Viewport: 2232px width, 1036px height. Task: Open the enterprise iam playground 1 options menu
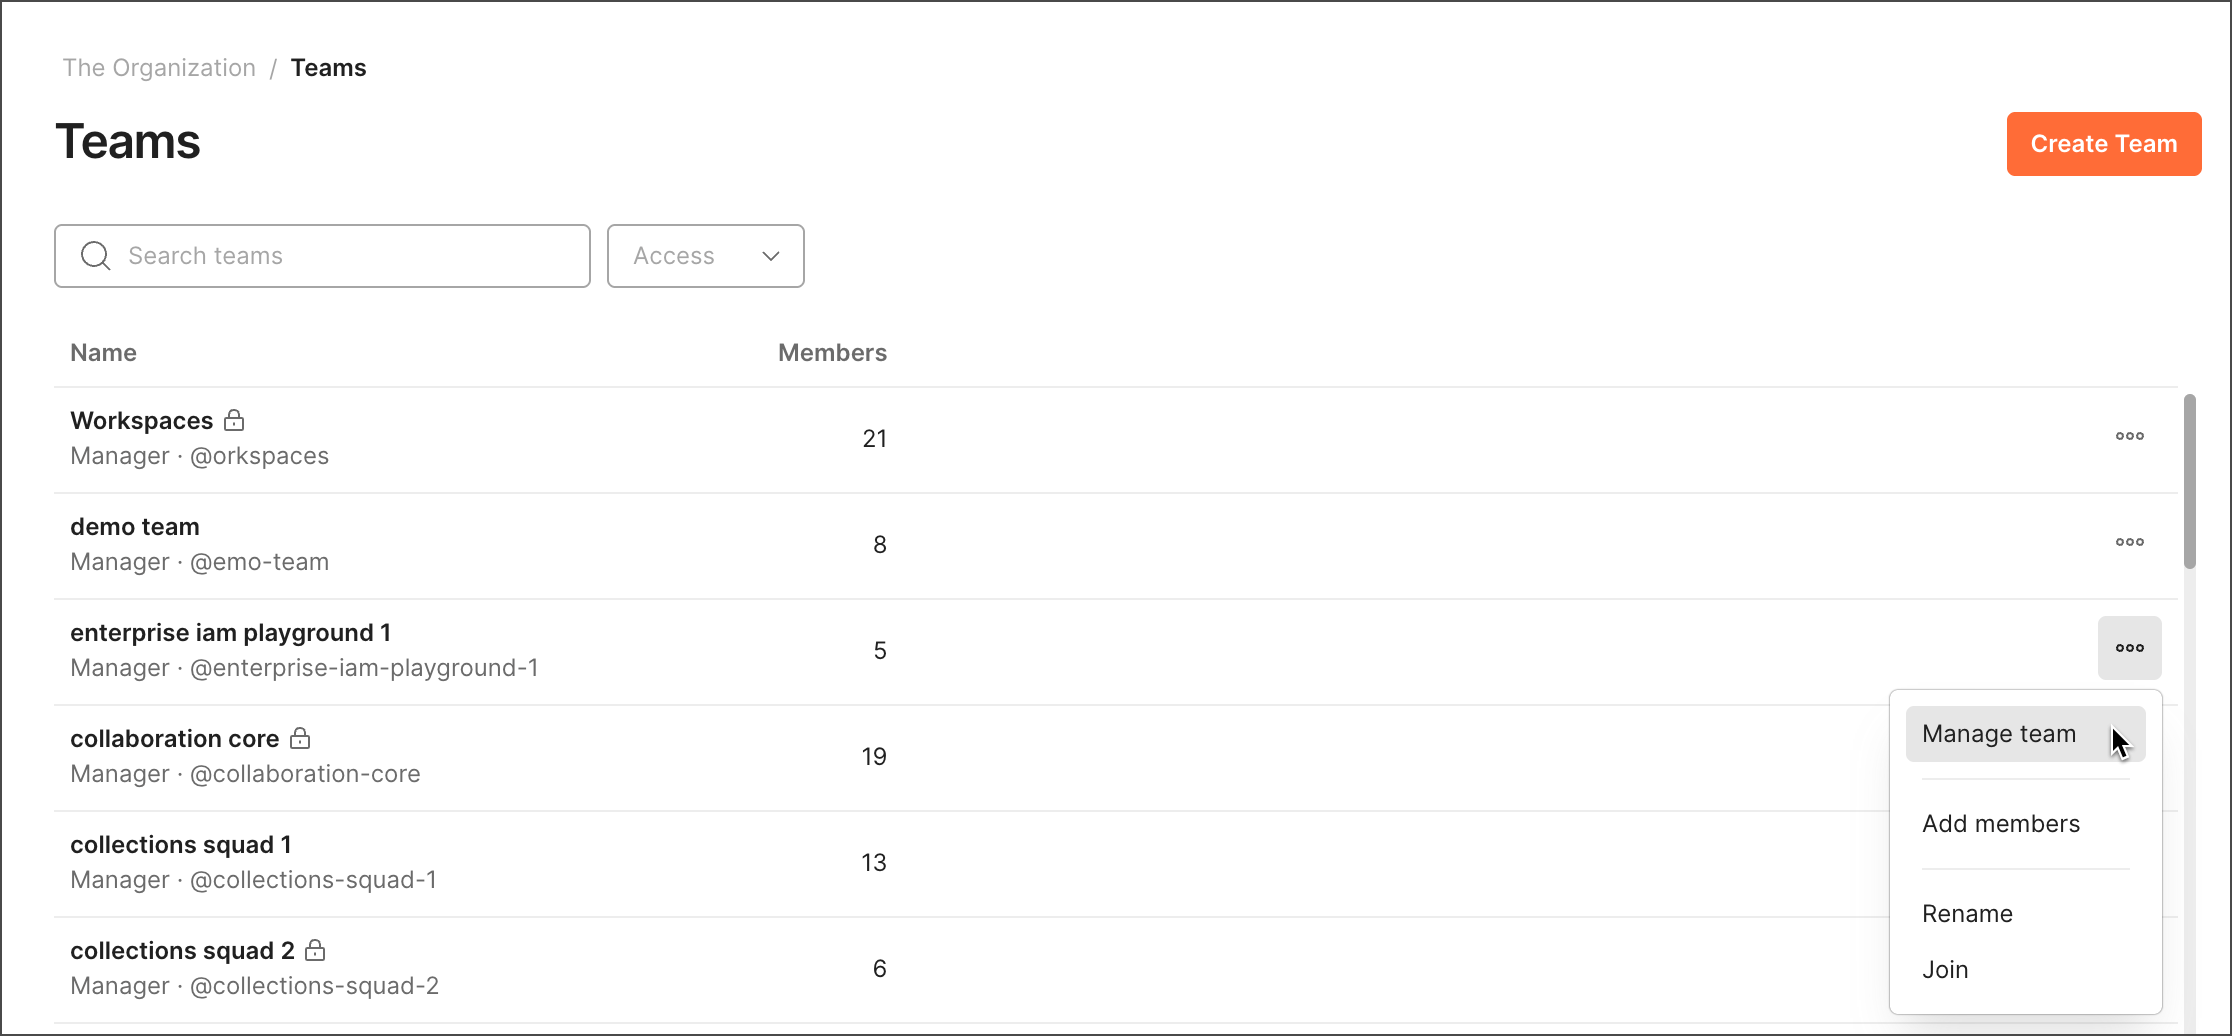2129,648
